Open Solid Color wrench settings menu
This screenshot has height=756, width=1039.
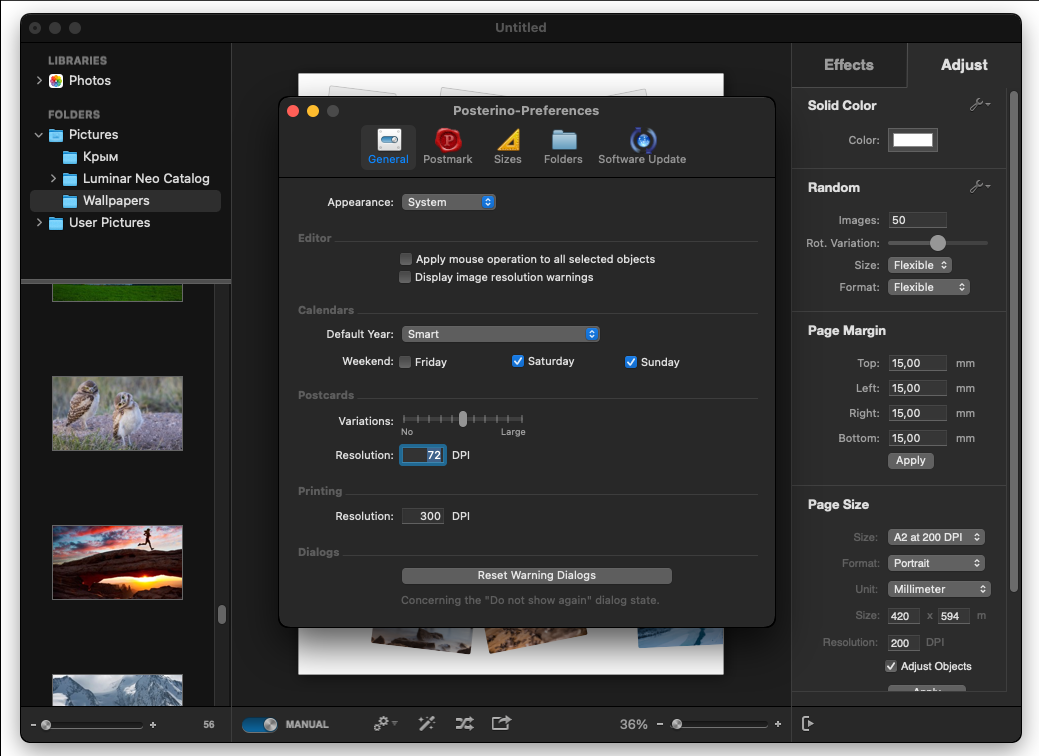(980, 105)
